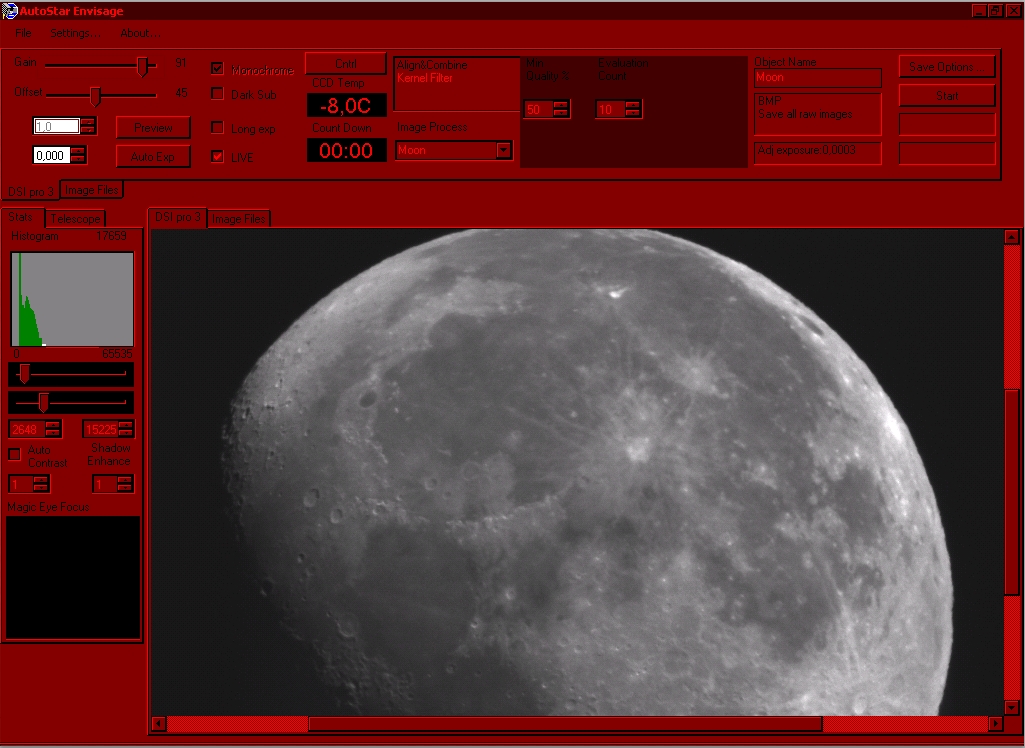Click the exposure field showing 0,000
This screenshot has height=748, width=1025.
click(51, 156)
